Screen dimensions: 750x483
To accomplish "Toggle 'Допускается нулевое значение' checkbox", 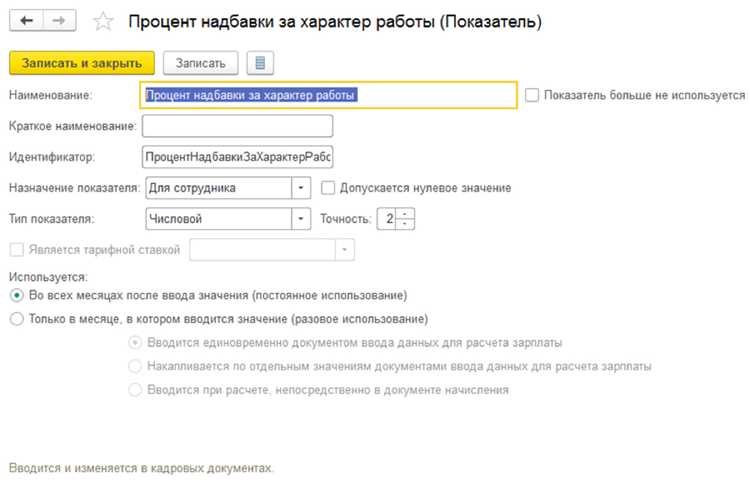I will point(328,188).
